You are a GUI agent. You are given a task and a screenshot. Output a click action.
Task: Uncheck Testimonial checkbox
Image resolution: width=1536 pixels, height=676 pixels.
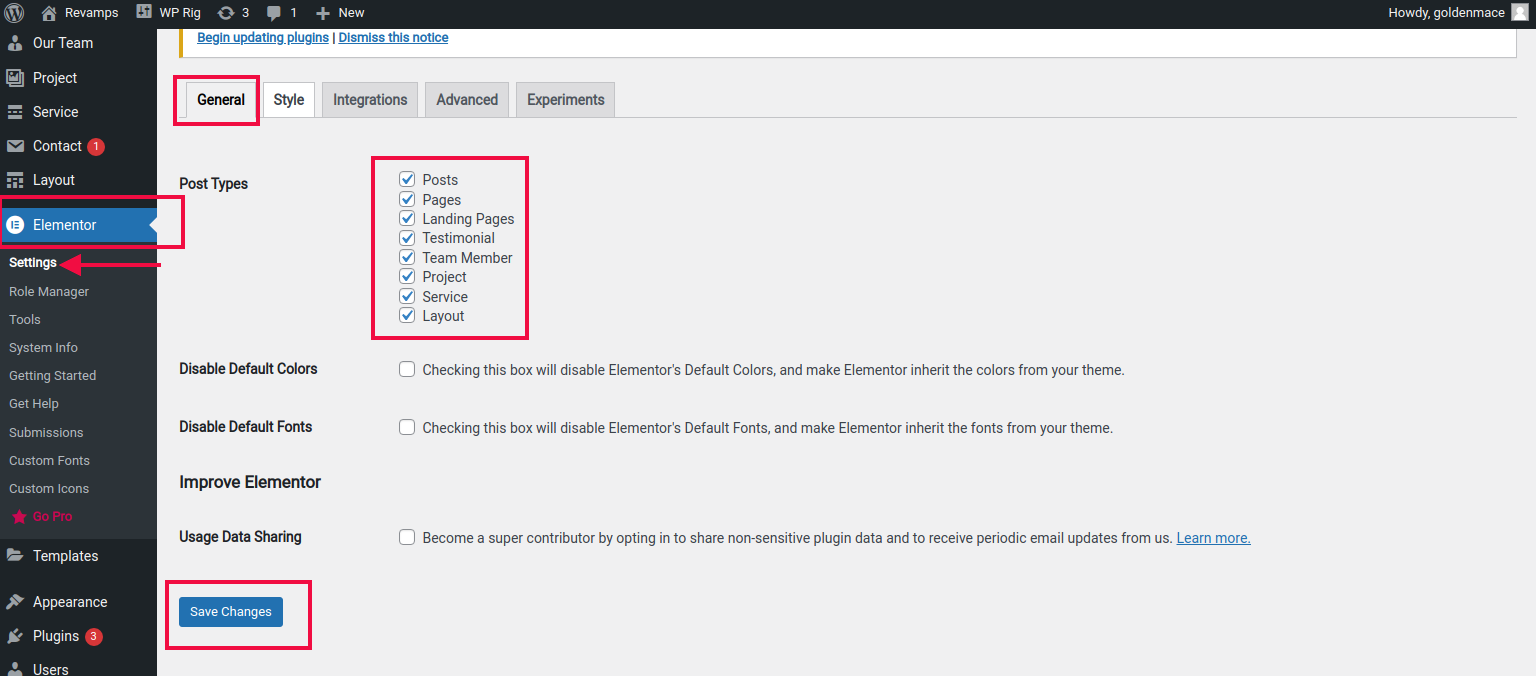coord(407,238)
